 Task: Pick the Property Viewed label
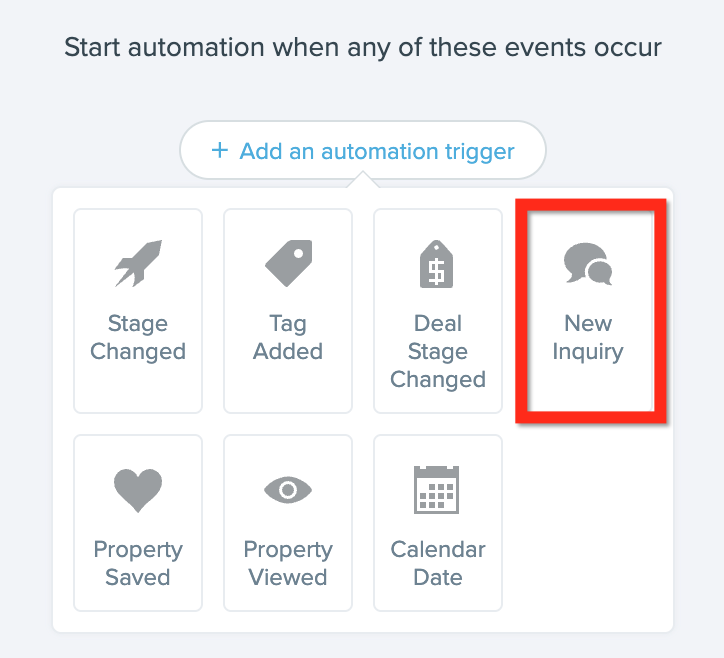click(x=288, y=564)
